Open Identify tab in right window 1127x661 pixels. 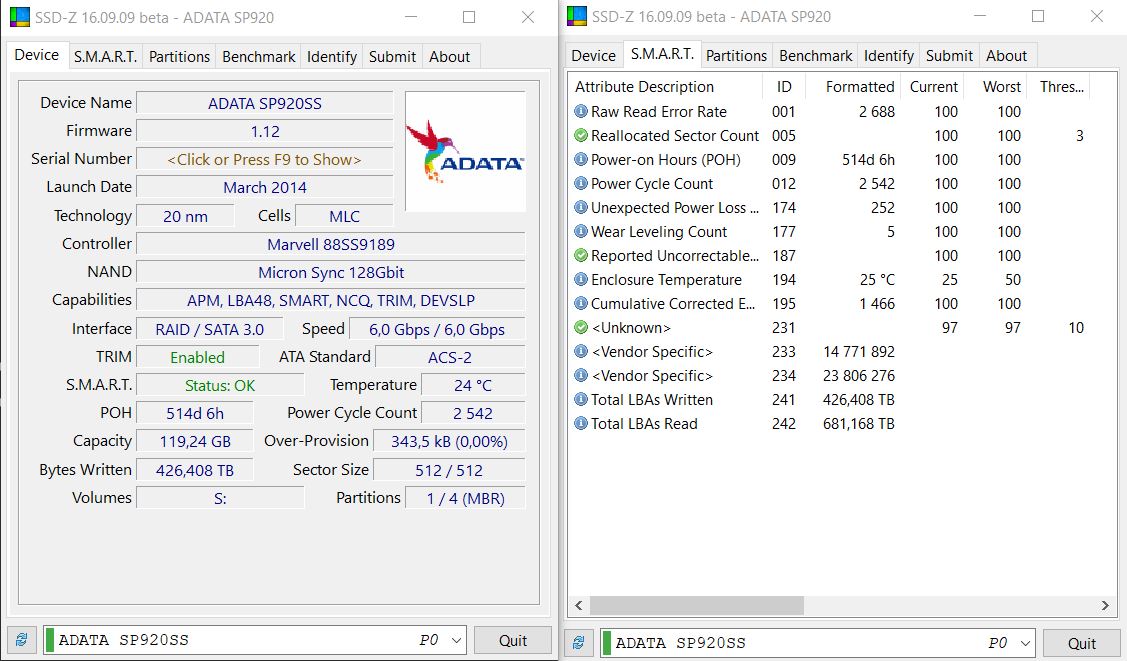[x=889, y=56]
